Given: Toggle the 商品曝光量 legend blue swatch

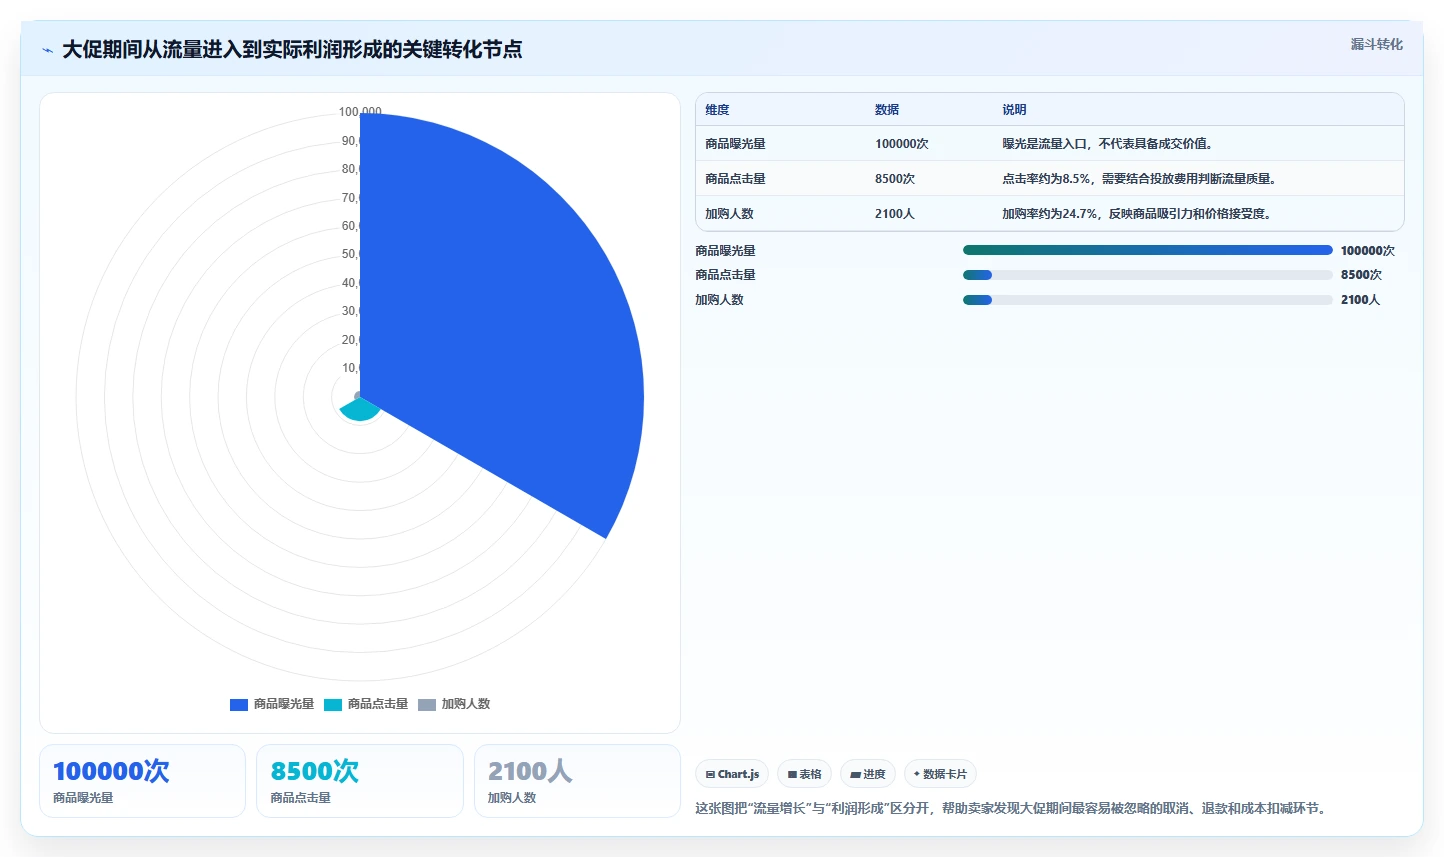Looking at the screenshot, I should (x=239, y=704).
